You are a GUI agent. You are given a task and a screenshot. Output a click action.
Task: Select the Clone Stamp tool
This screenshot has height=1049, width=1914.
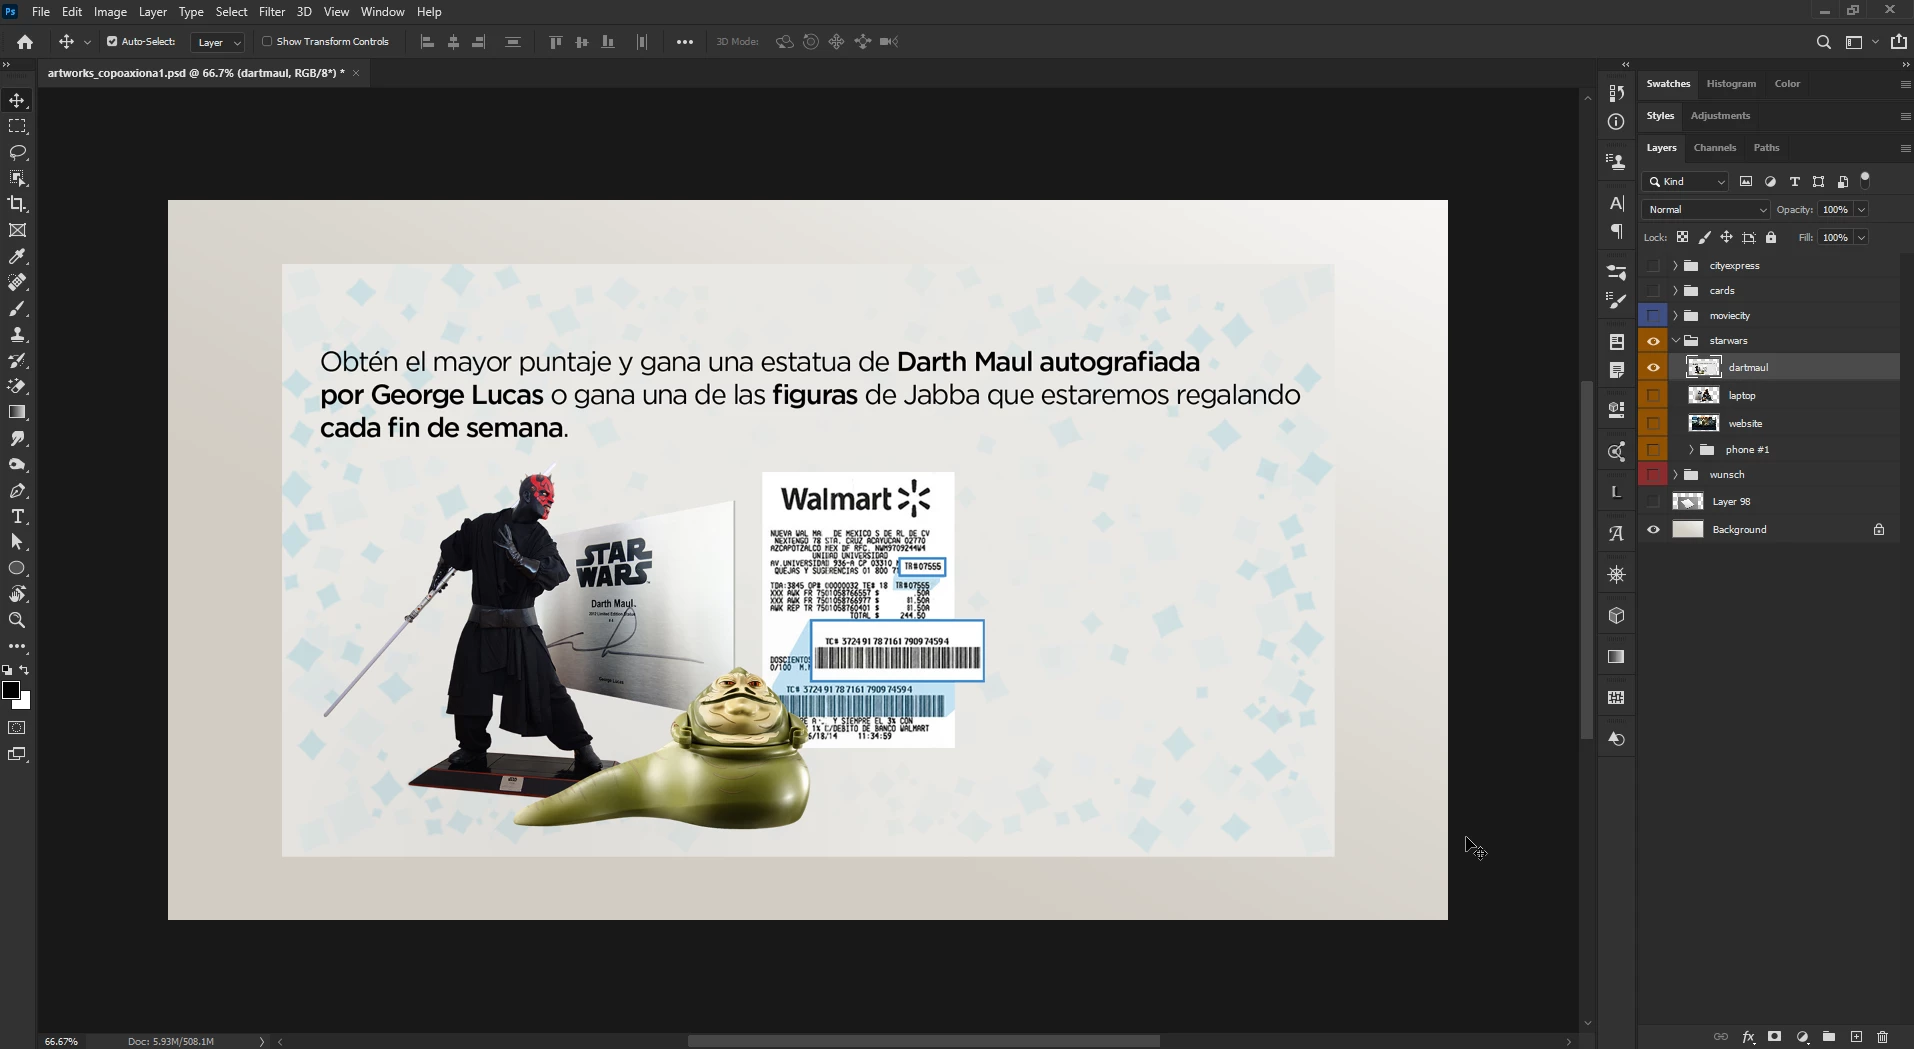(x=17, y=335)
